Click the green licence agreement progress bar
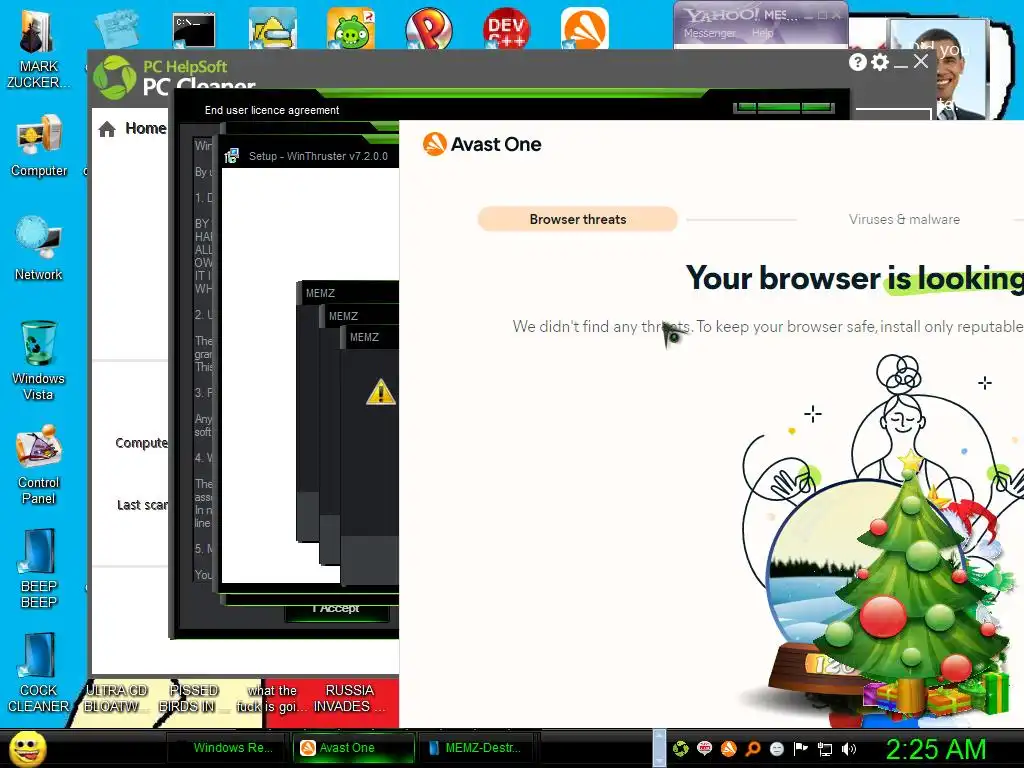The image size is (1024, 768). (784, 107)
